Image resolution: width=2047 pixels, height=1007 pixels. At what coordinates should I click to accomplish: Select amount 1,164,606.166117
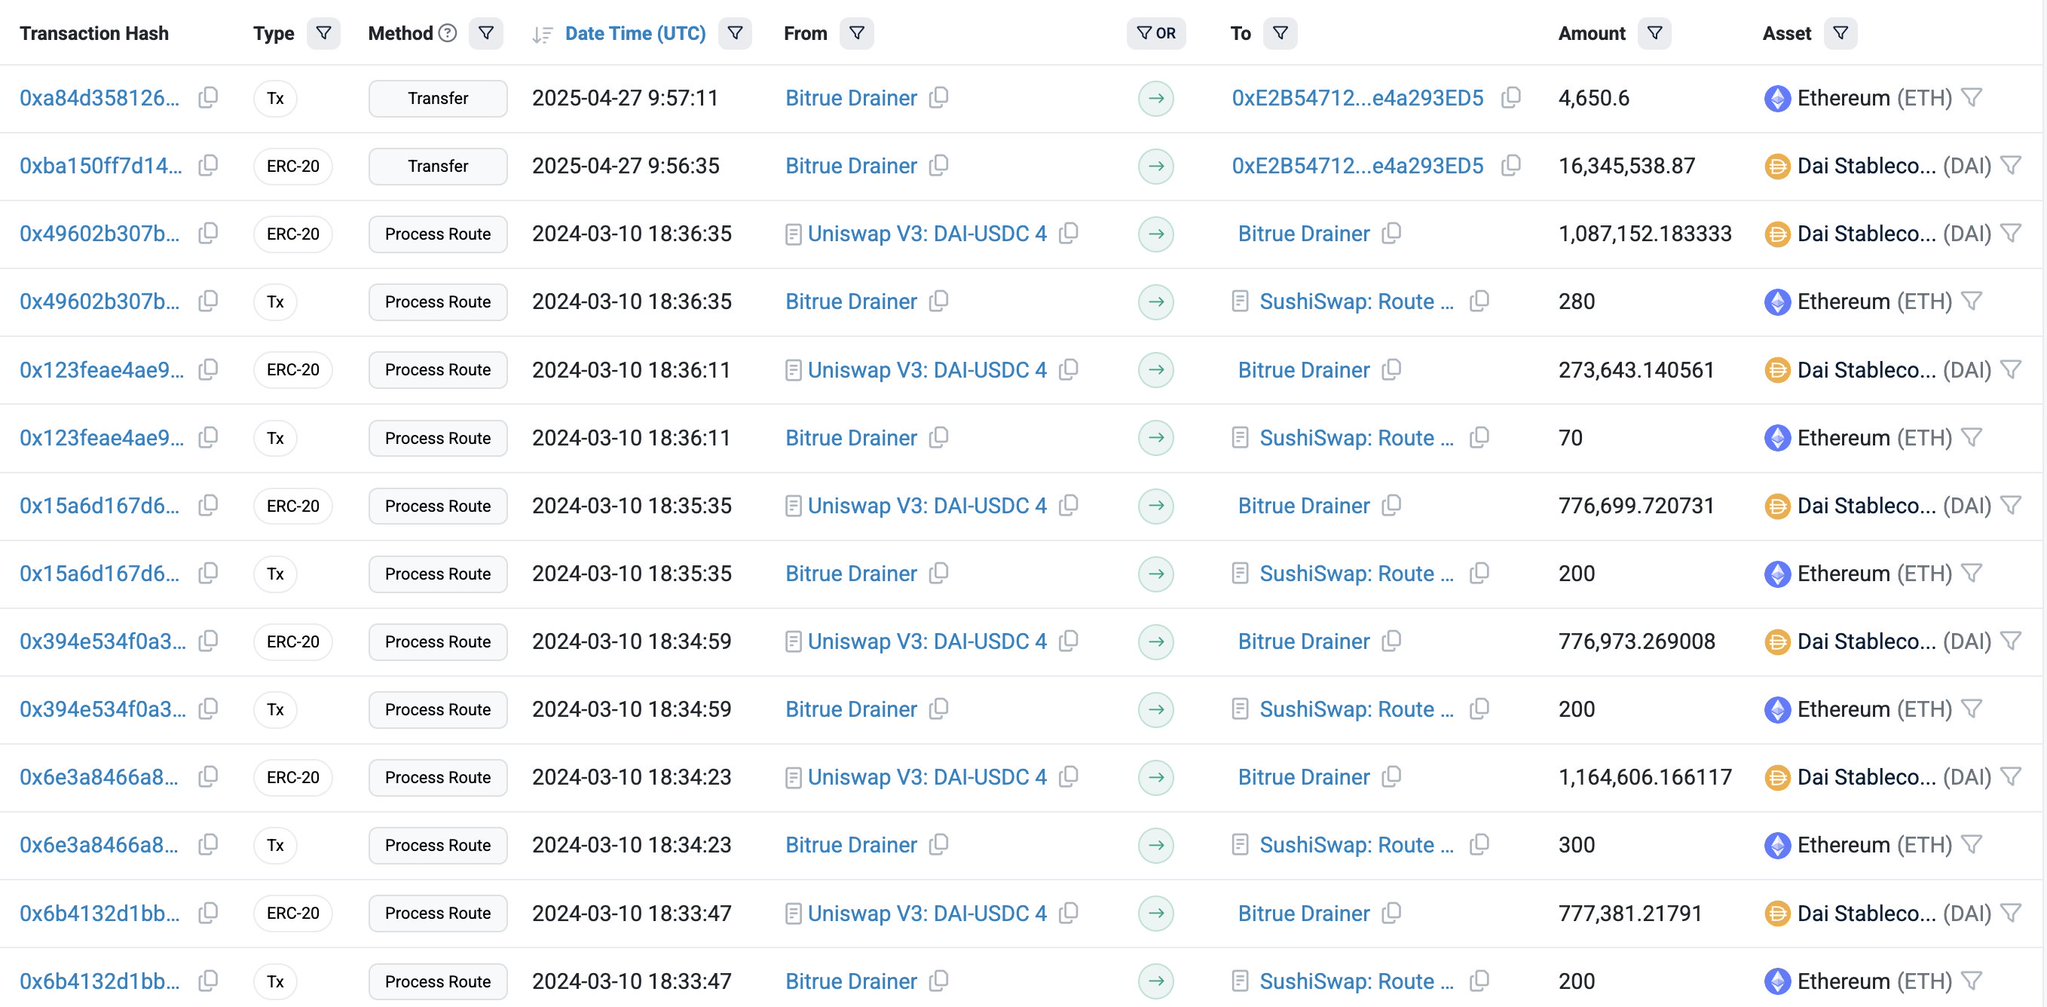click(x=1645, y=777)
